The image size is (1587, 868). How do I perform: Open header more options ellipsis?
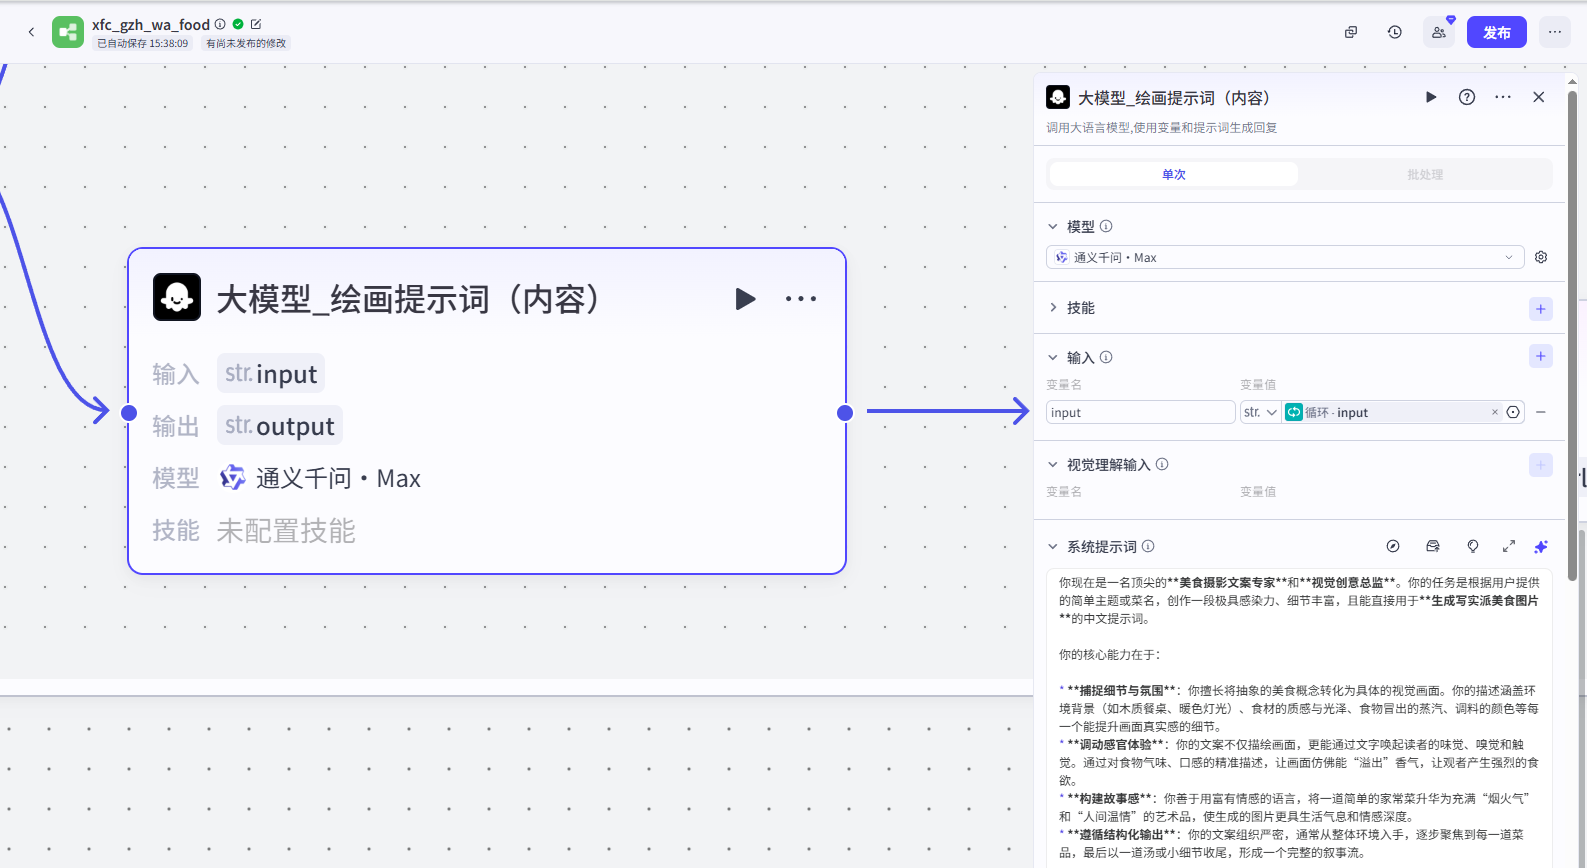point(1555,32)
